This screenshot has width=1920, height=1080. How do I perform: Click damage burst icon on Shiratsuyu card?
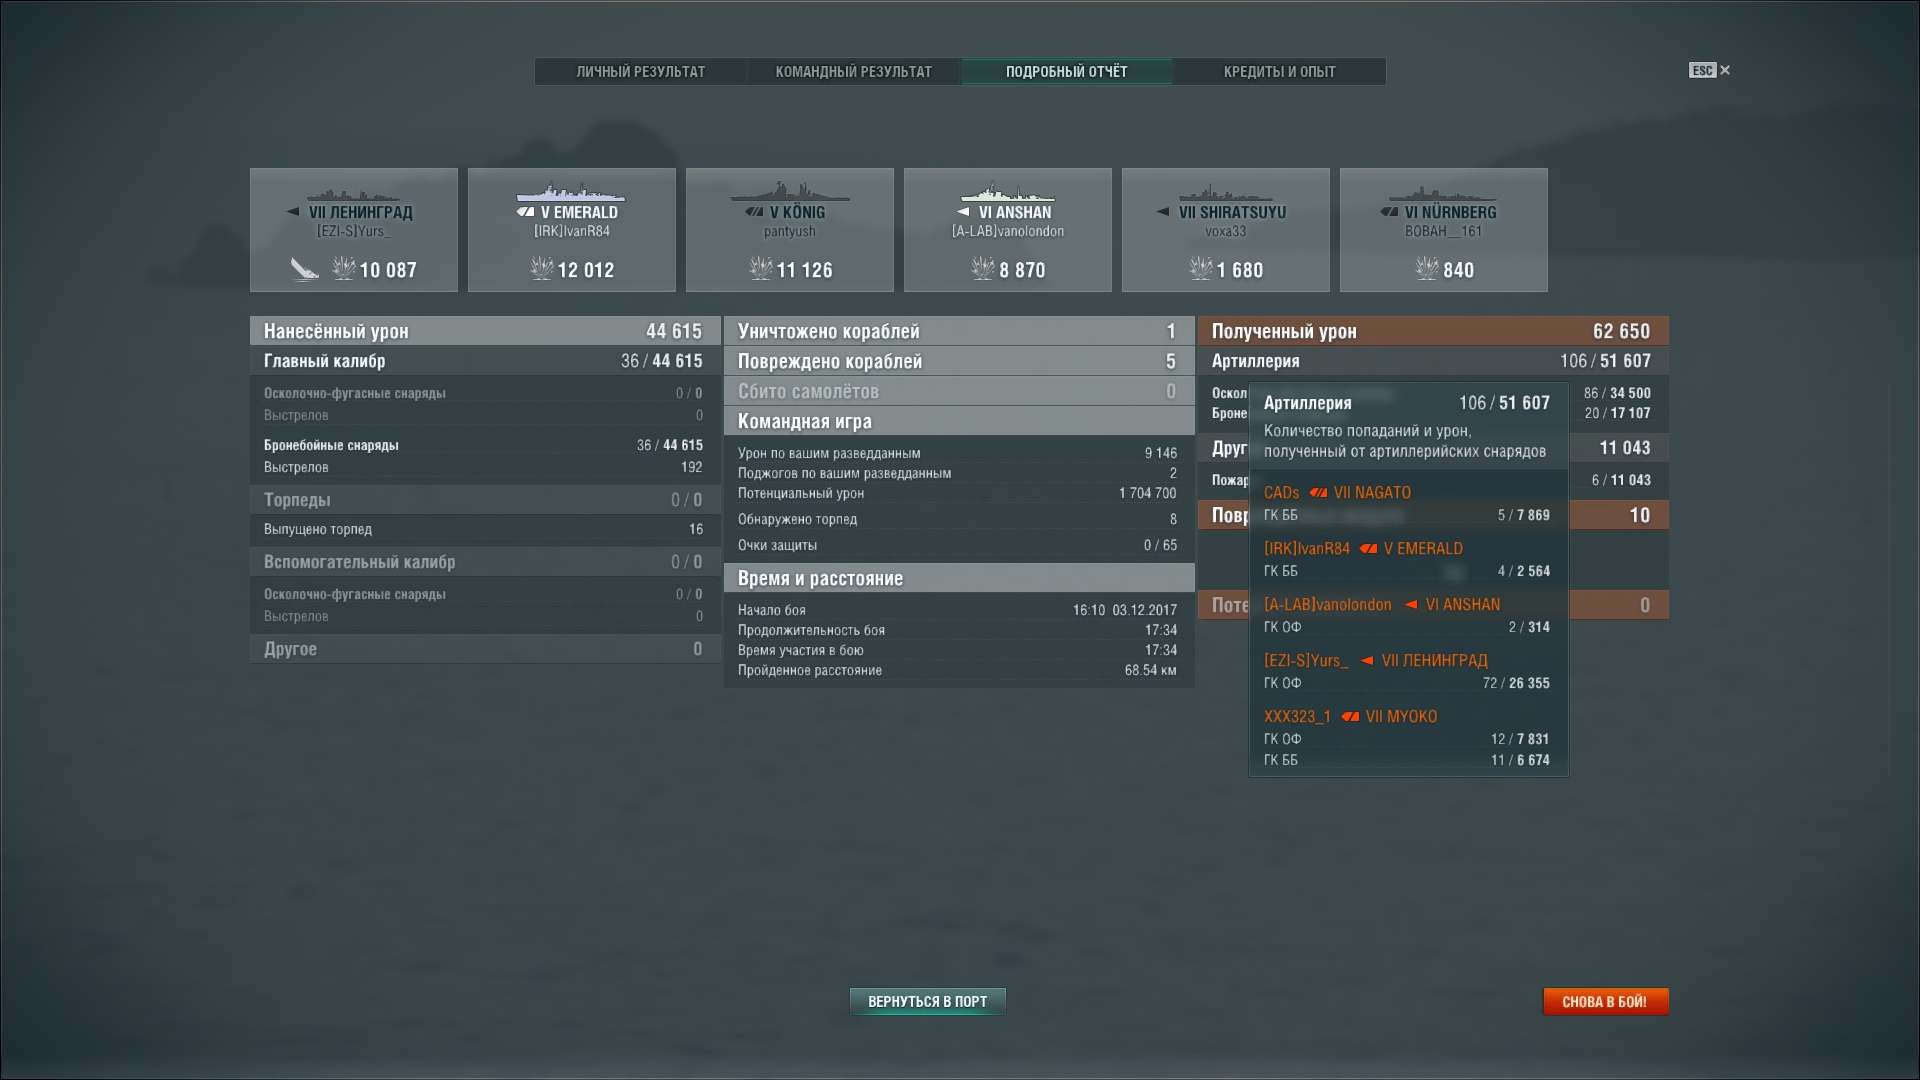click(x=1200, y=269)
